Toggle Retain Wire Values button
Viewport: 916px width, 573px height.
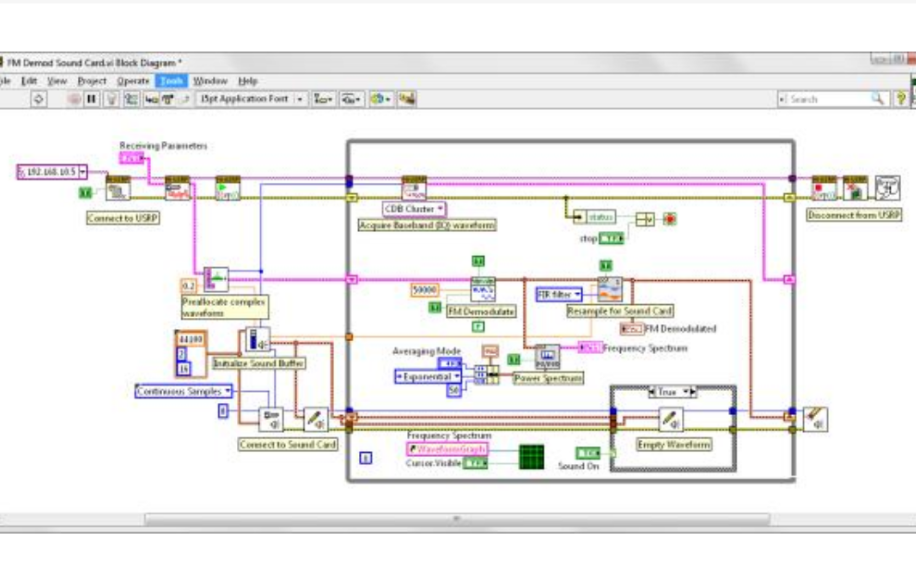tap(131, 99)
